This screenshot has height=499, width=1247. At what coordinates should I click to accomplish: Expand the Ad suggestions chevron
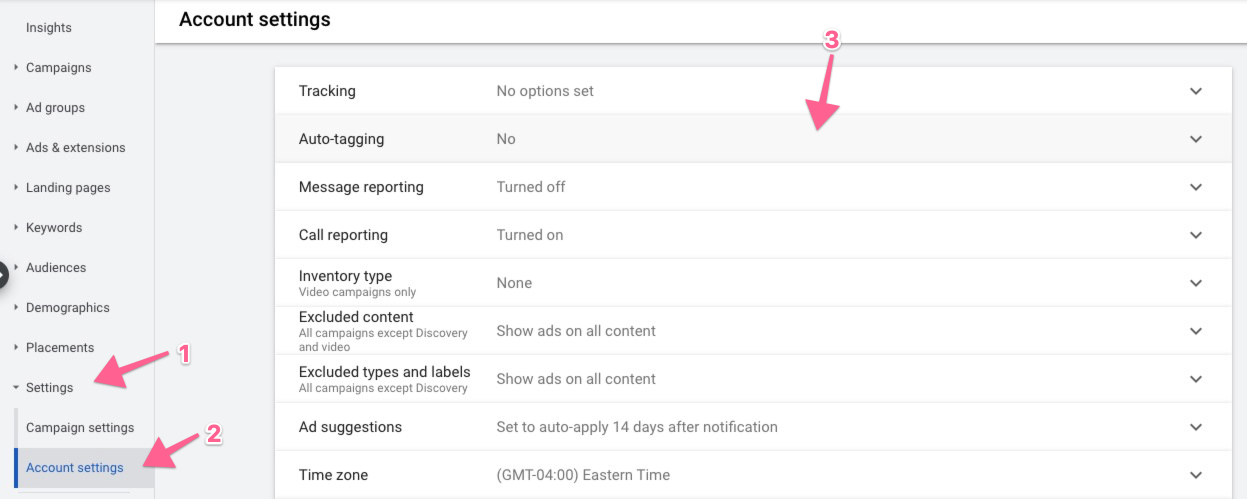coord(1196,427)
